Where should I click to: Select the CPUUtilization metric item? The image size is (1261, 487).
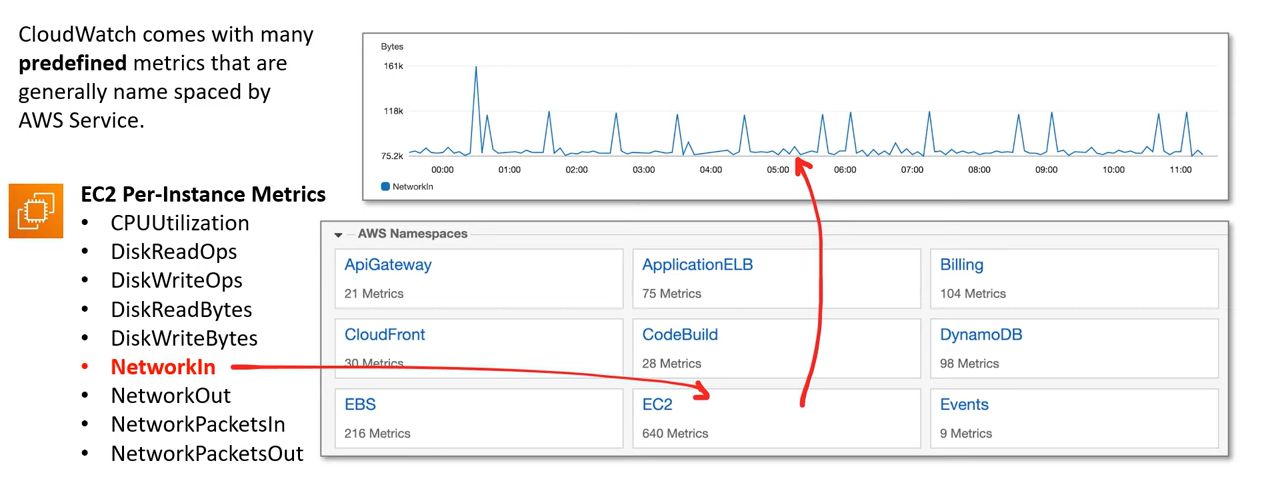point(180,223)
